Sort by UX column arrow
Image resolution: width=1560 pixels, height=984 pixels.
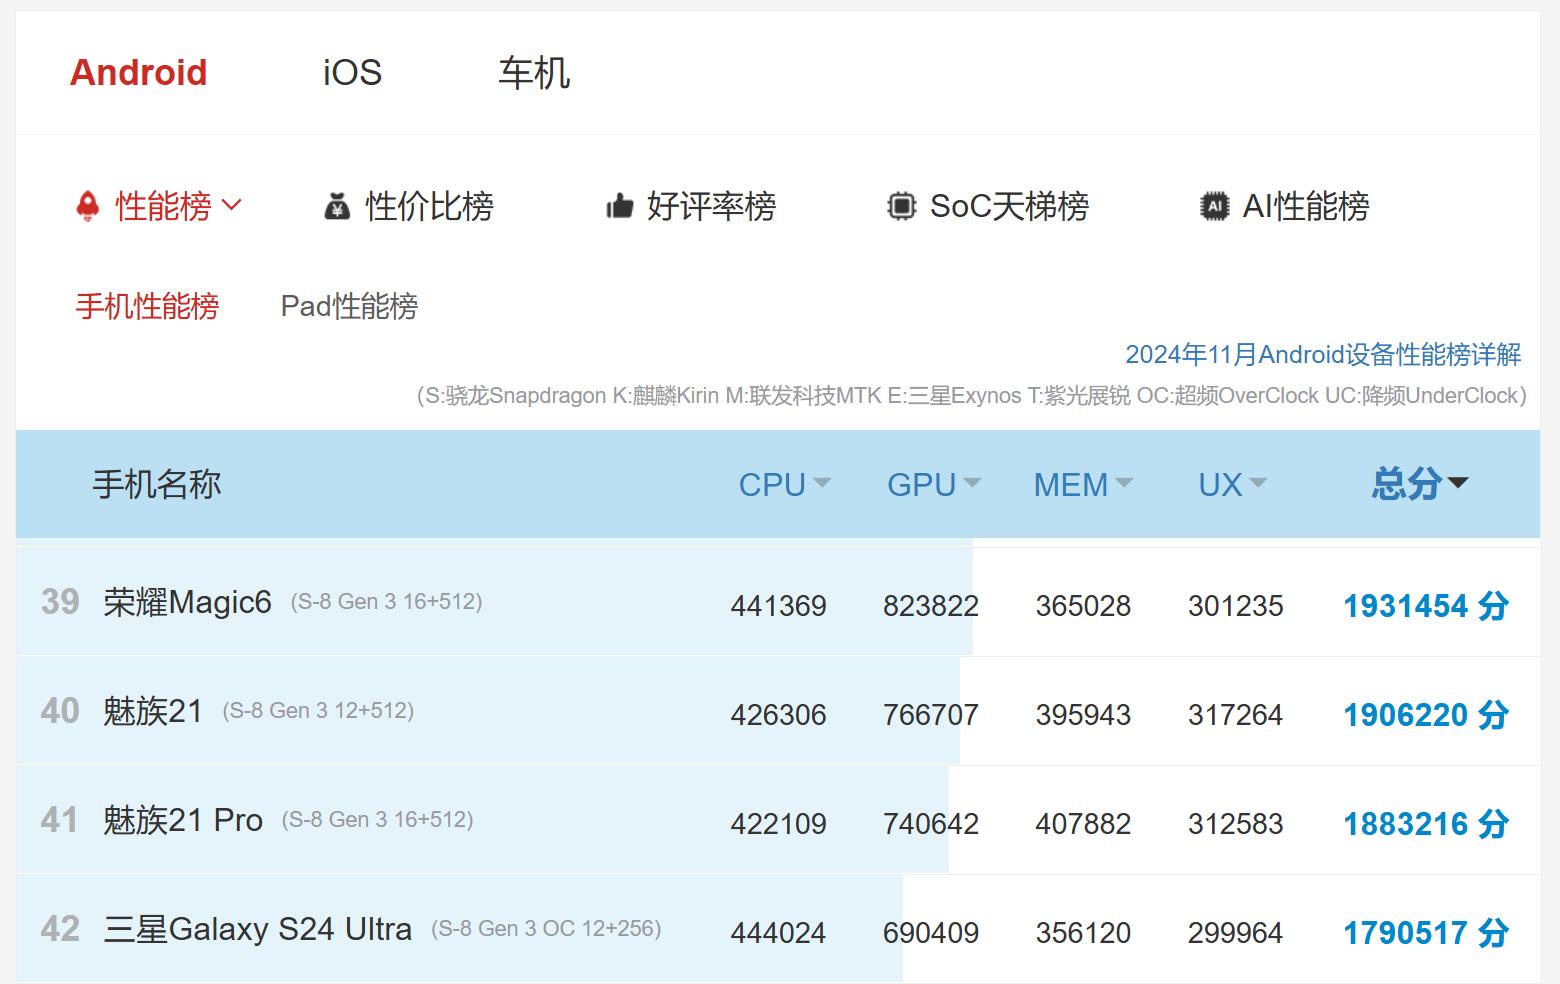[1258, 483]
